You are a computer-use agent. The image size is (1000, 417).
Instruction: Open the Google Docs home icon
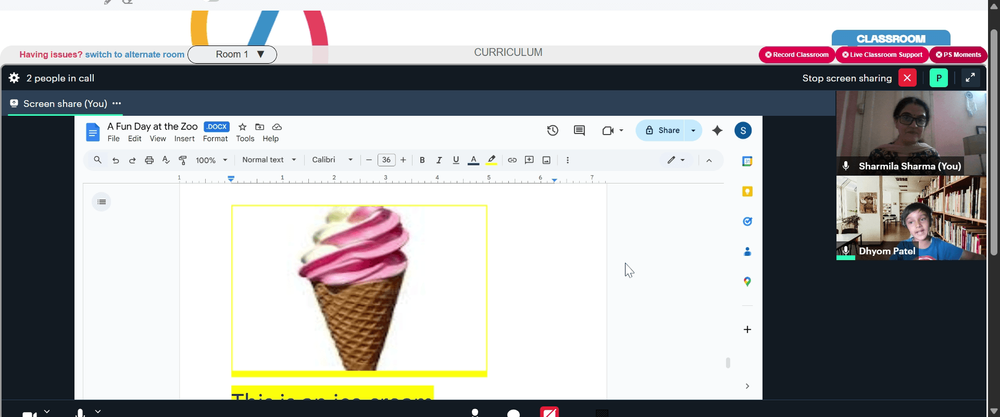93,132
